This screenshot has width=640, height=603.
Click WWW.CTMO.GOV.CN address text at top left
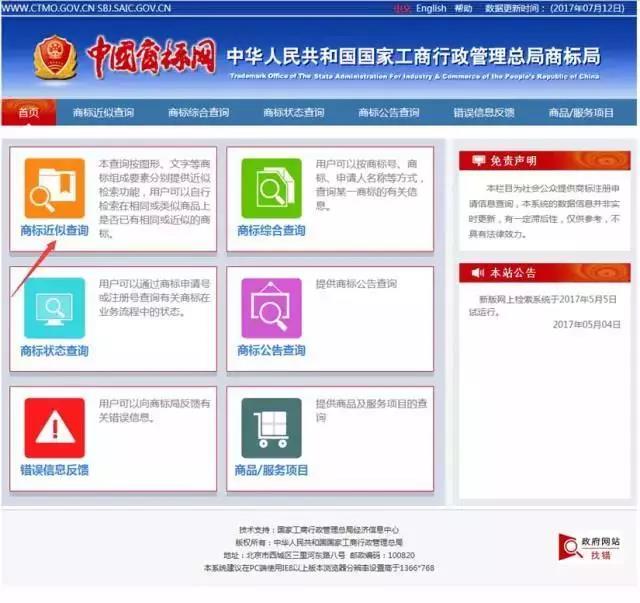point(48,8)
